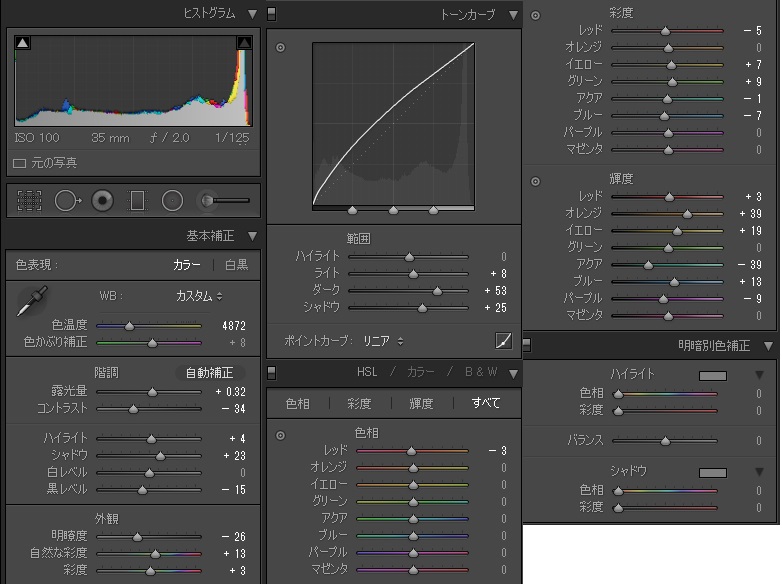
Task: Select the Adjustment Brush tool
Action: pos(224,200)
